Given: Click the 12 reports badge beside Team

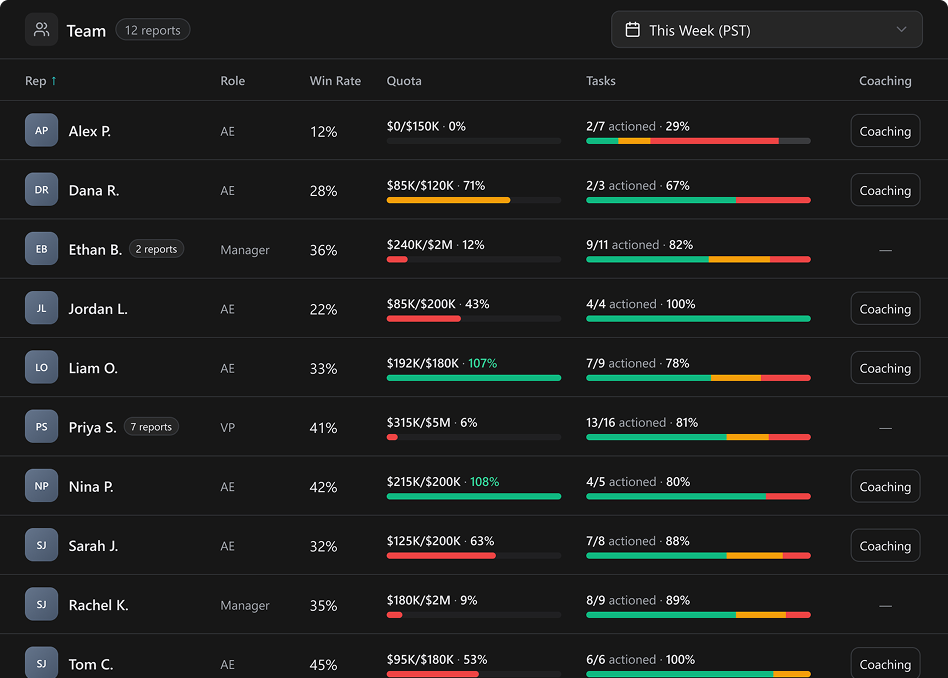Looking at the screenshot, I should (x=153, y=30).
